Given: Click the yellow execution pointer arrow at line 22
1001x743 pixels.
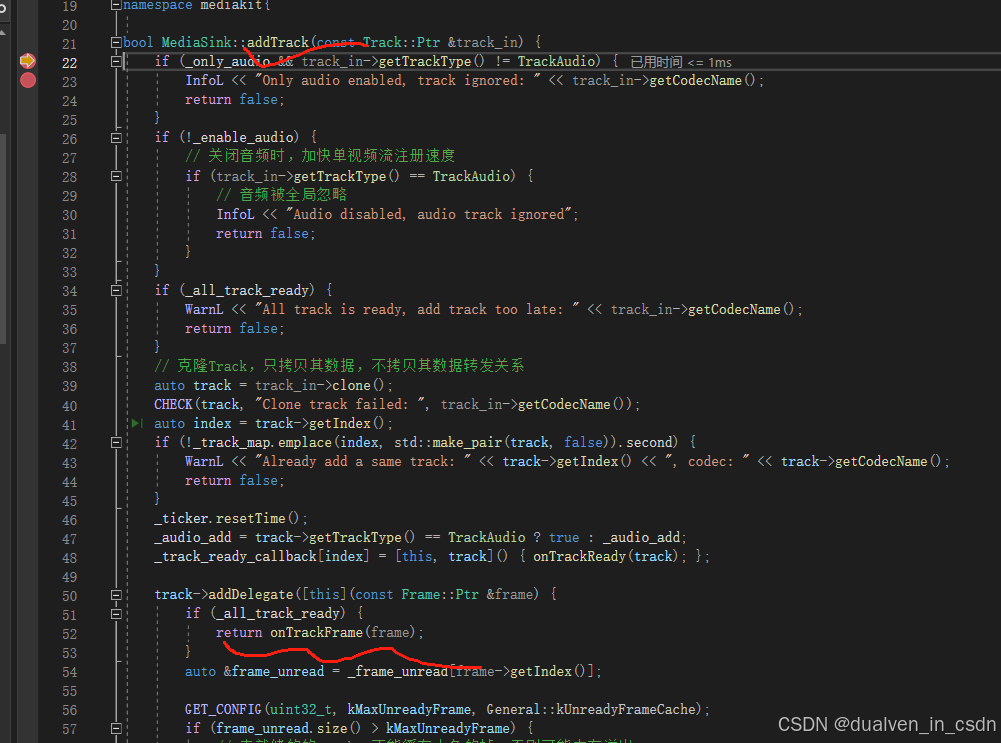Looking at the screenshot, I should [x=27, y=60].
